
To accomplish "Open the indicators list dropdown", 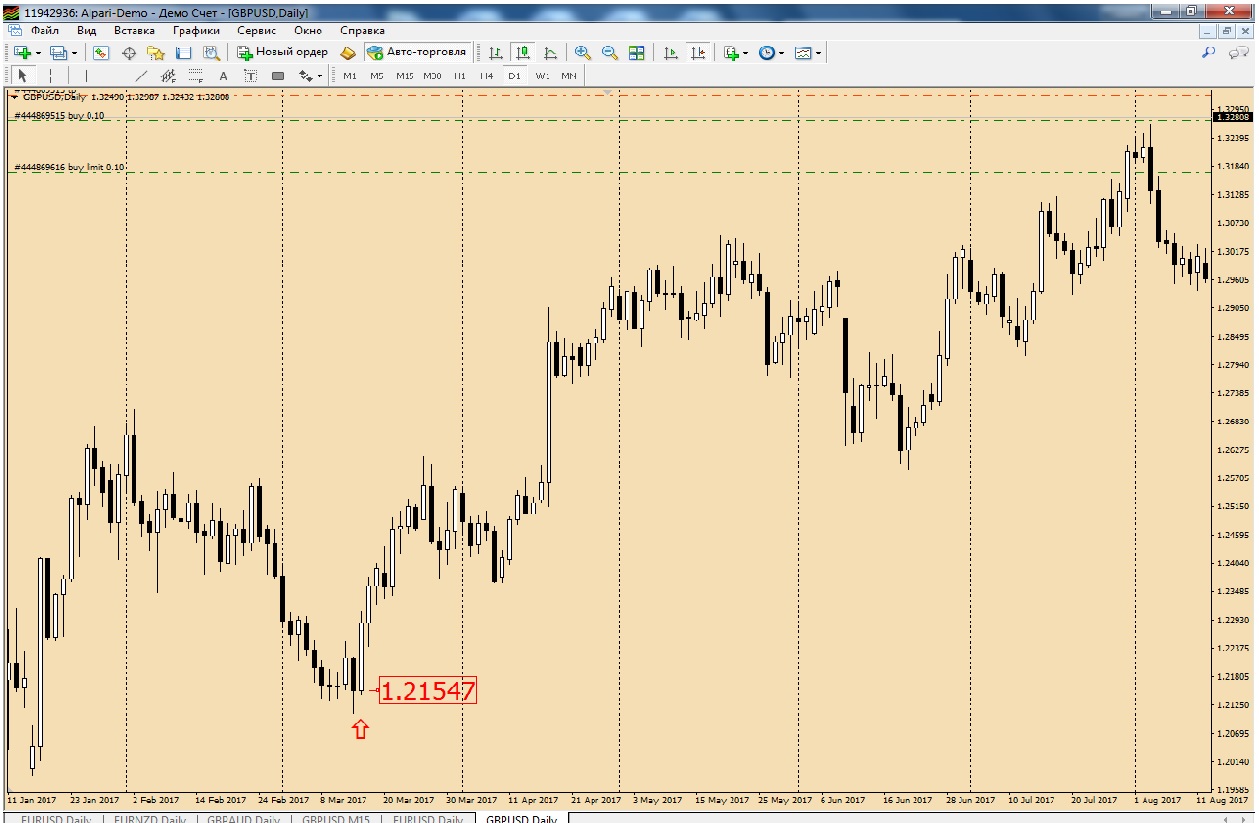I will (x=744, y=52).
